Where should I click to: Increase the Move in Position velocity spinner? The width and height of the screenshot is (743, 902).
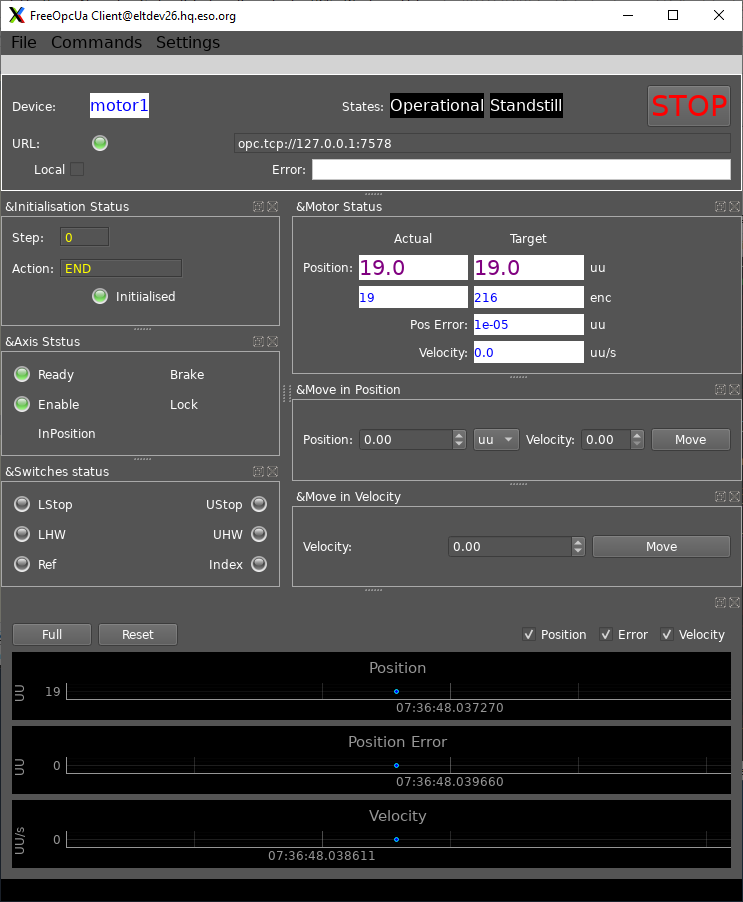pos(638,435)
